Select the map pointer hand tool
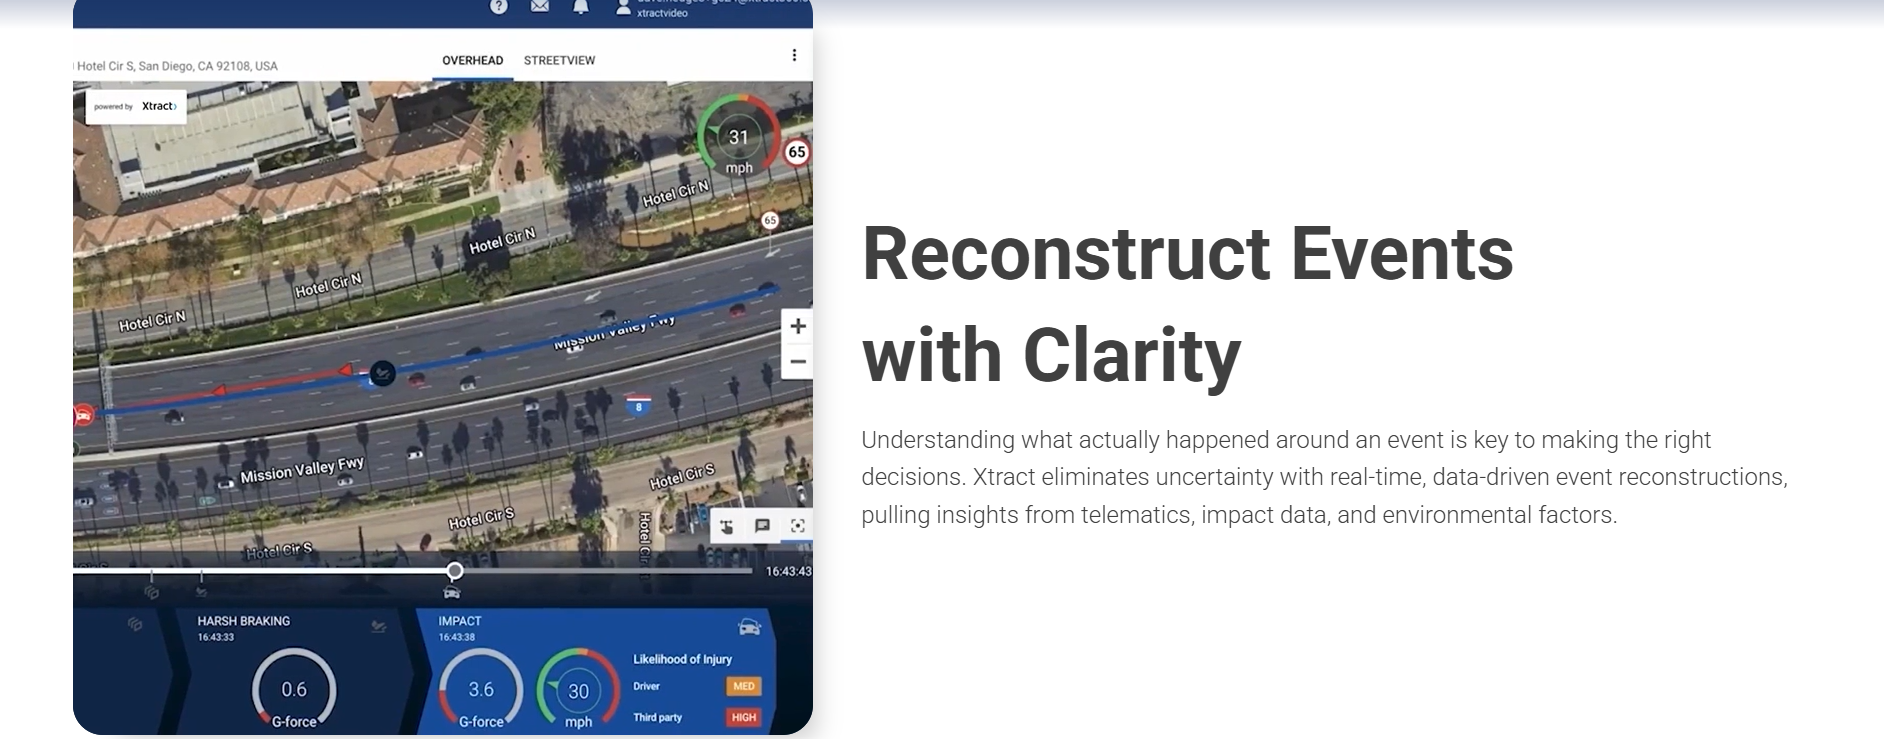Viewport: 1884px width, 739px height. (727, 526)
